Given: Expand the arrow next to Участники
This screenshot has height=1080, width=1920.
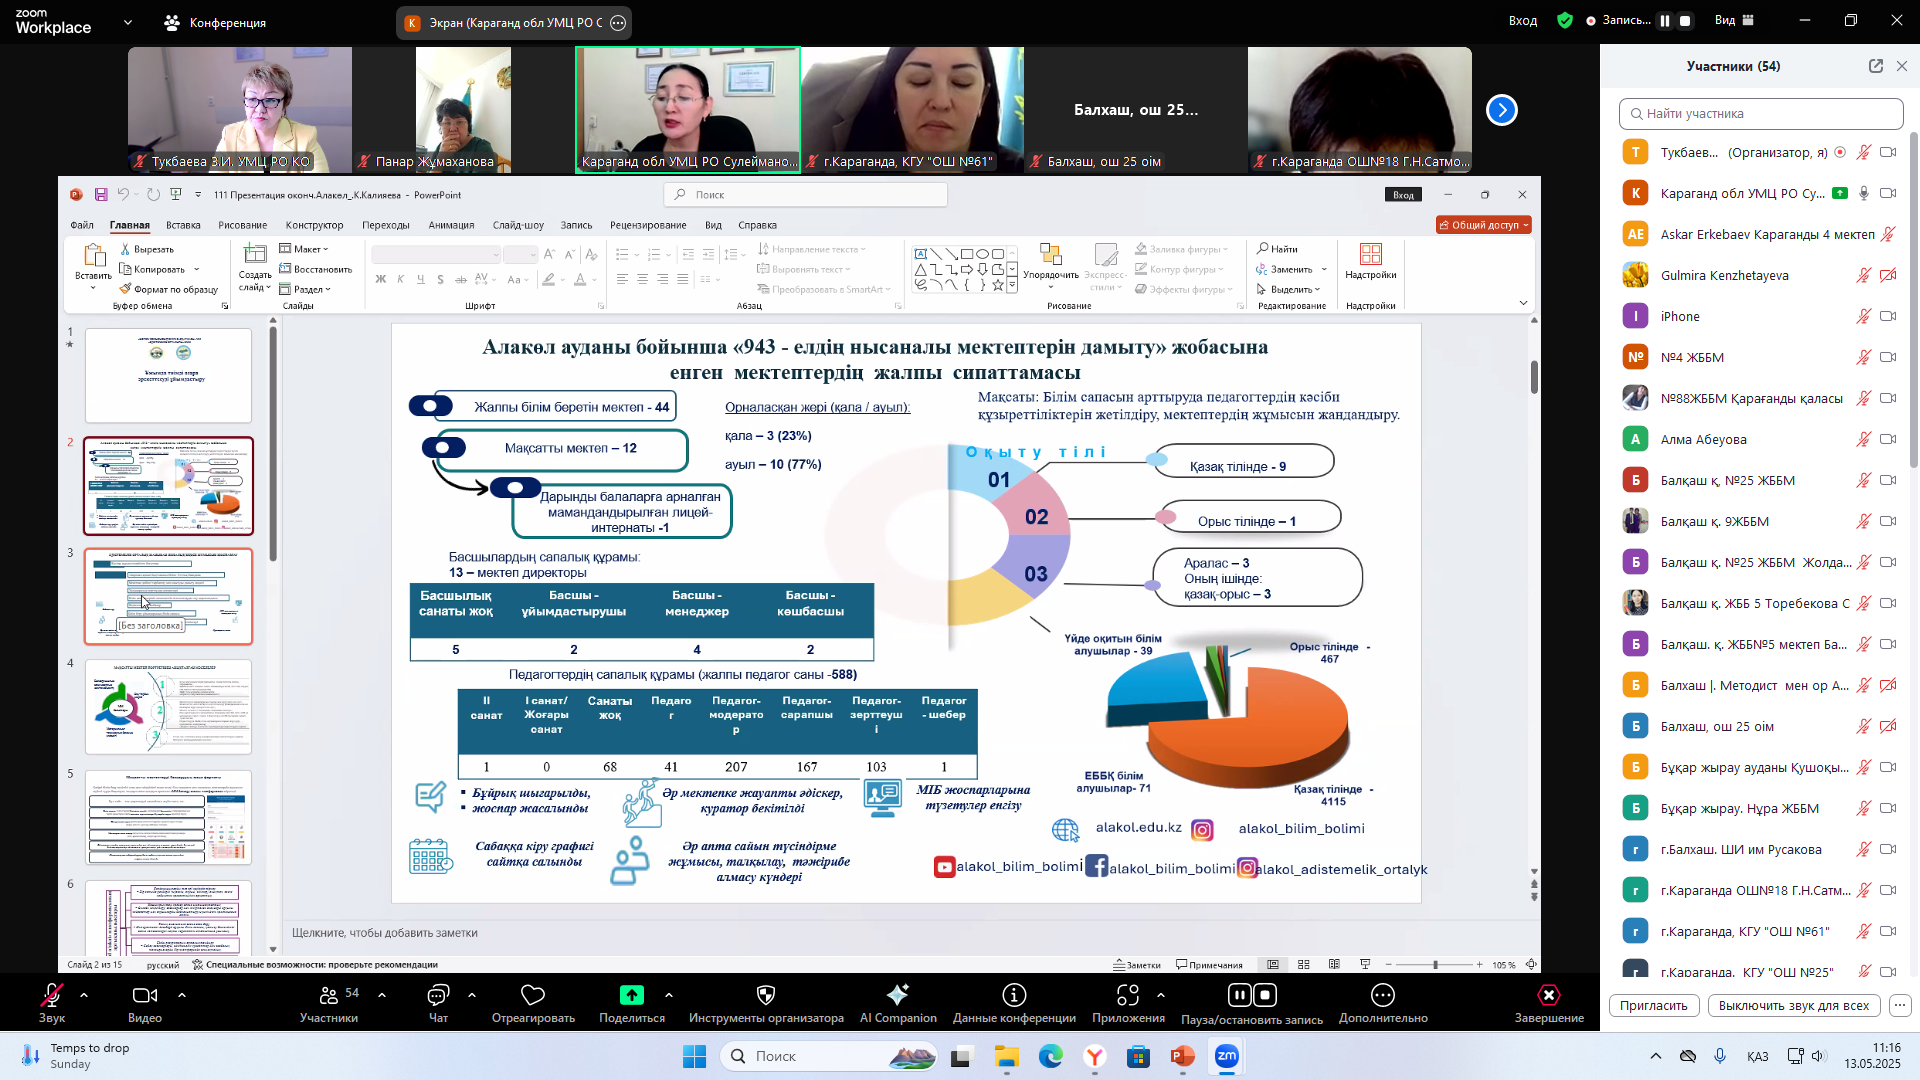Looking at the screenshot, I should click(x=382, y=995).
